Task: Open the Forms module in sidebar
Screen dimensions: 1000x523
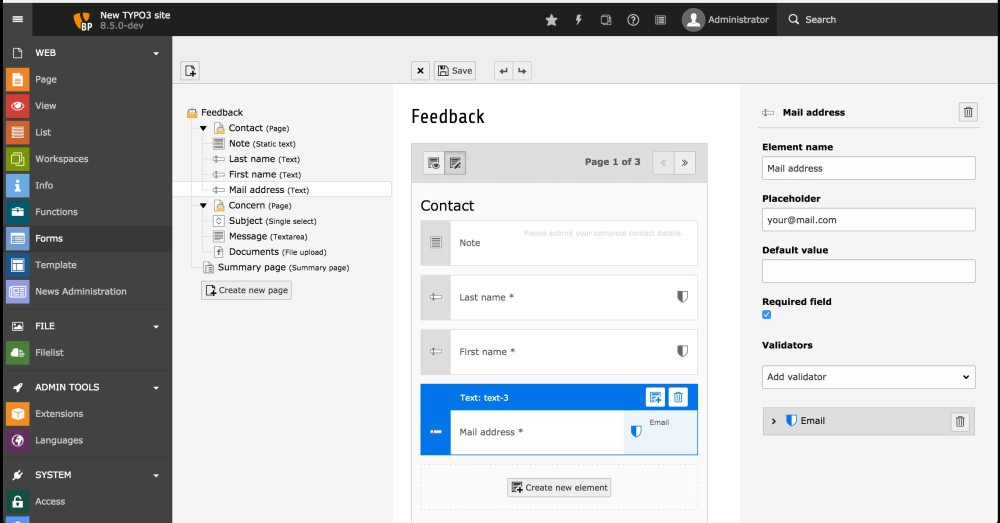Action: (49, 238)
